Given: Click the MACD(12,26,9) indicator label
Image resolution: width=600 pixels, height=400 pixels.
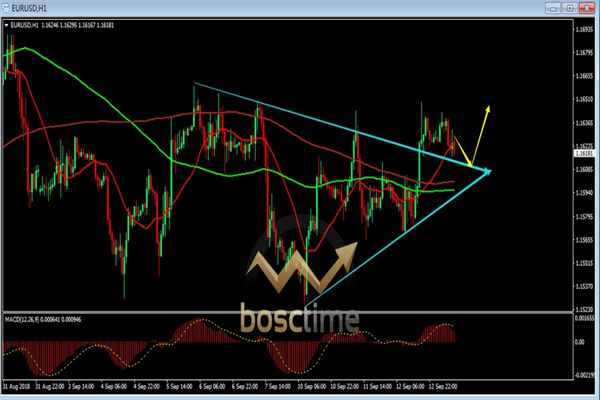Looking at the screenshot, I should click(22, 318).
